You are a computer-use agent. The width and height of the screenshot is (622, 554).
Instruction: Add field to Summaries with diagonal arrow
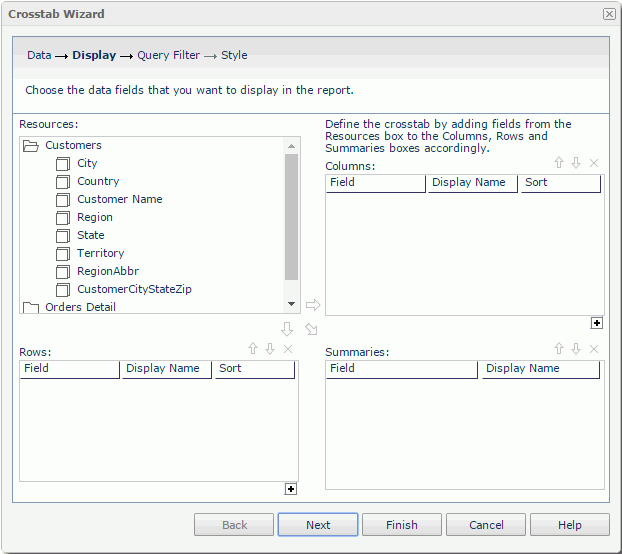point(311,329)
